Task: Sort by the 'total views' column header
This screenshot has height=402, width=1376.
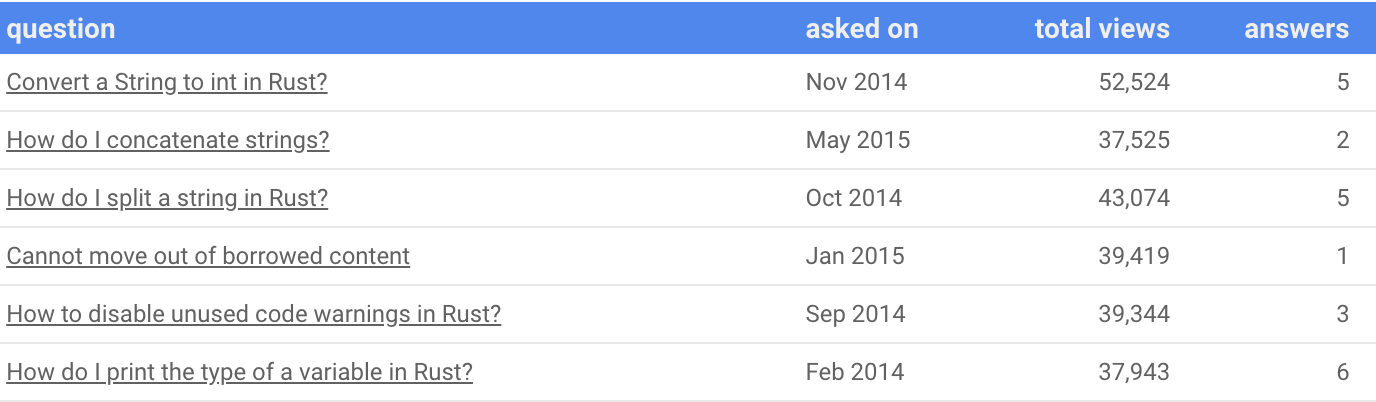Action: (x=1101, y=28)
